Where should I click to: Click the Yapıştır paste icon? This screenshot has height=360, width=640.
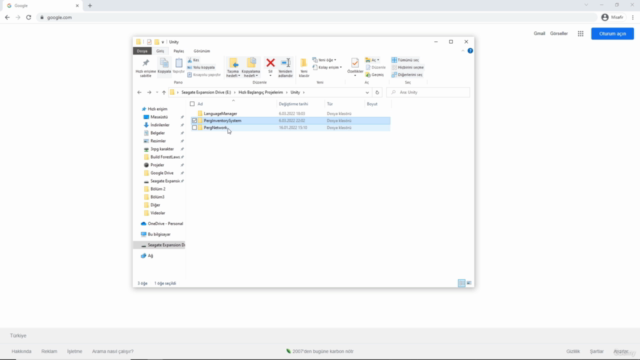tap(179, 66)
